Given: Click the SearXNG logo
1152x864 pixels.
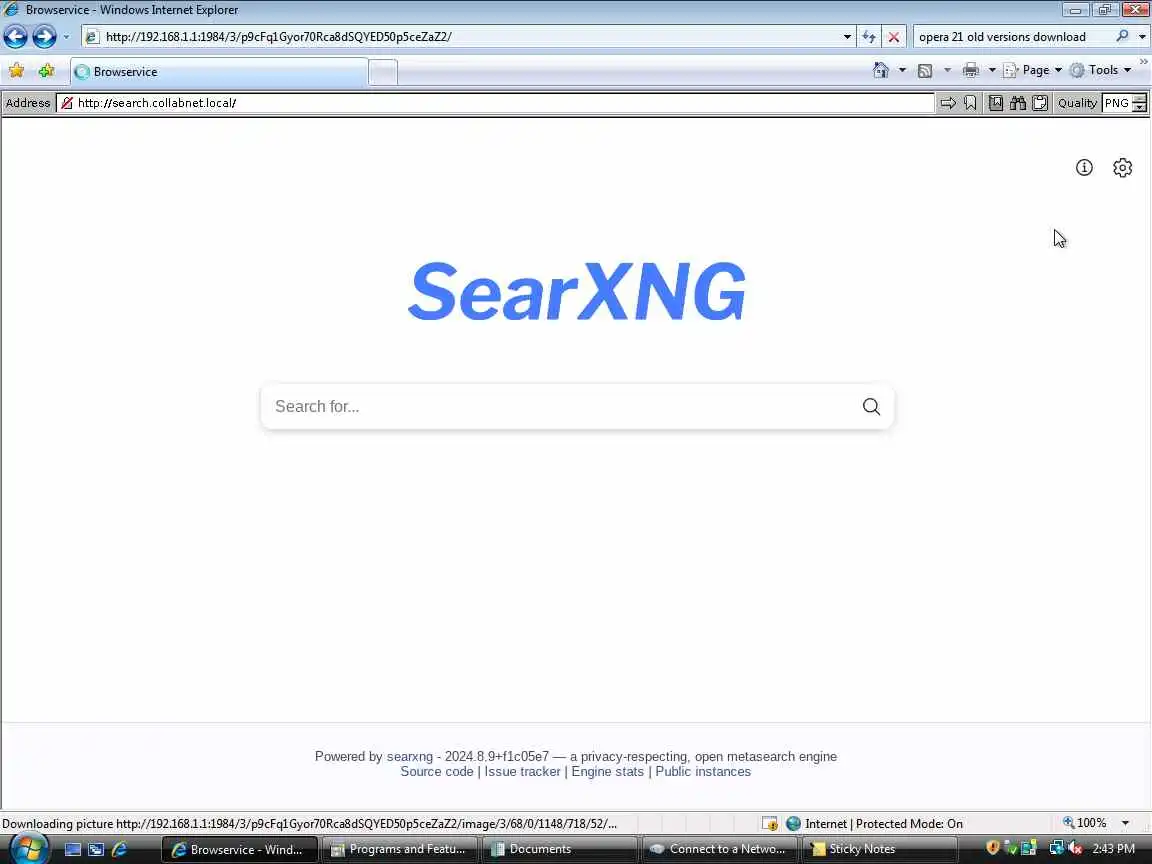Looking at the screenshot, I should point(577,291).
